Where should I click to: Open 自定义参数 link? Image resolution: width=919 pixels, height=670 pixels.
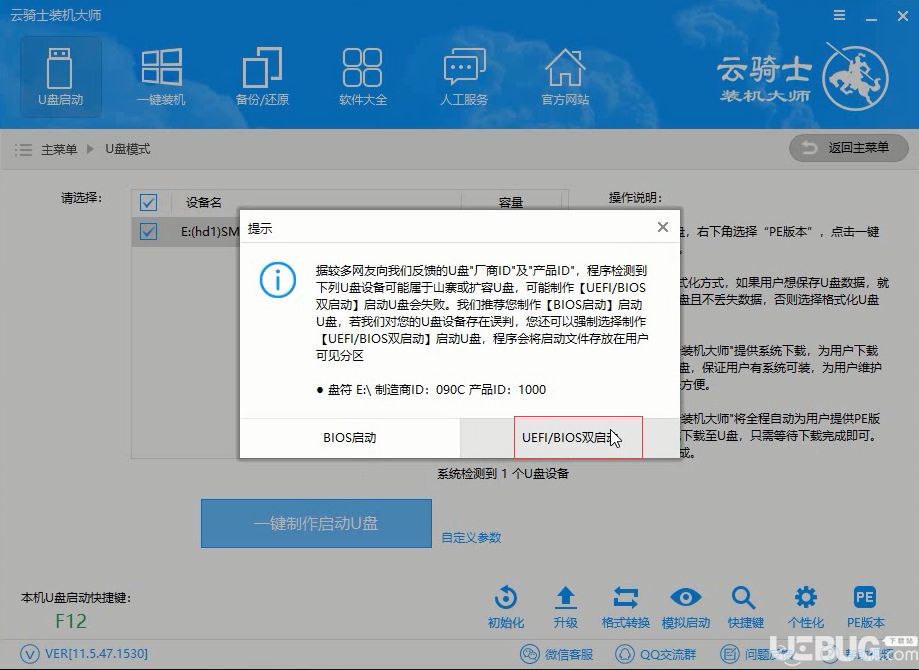click(471, 538)
